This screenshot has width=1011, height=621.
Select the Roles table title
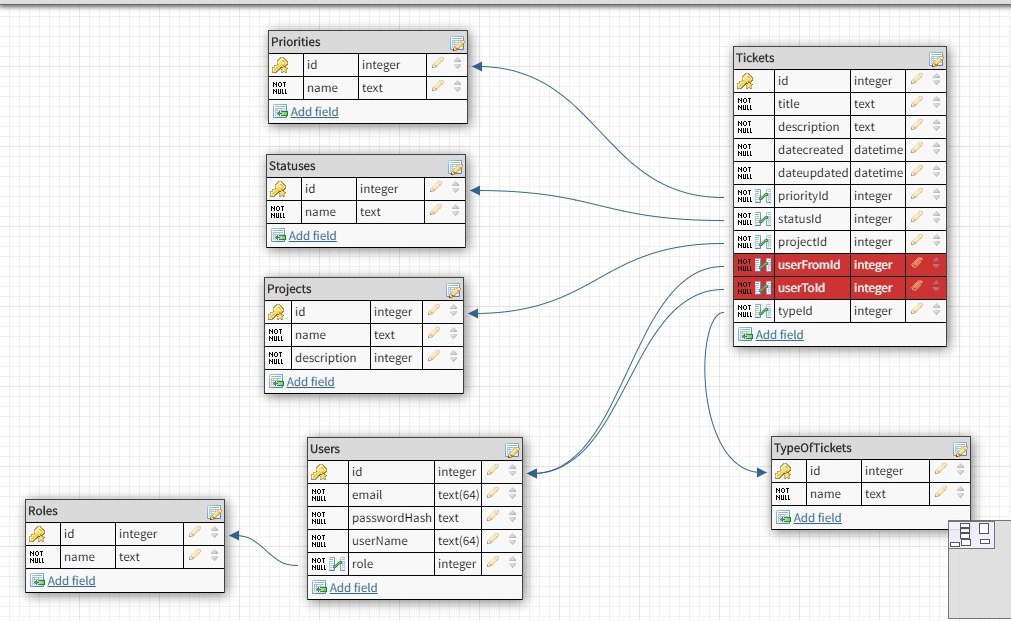coord(43,511)
